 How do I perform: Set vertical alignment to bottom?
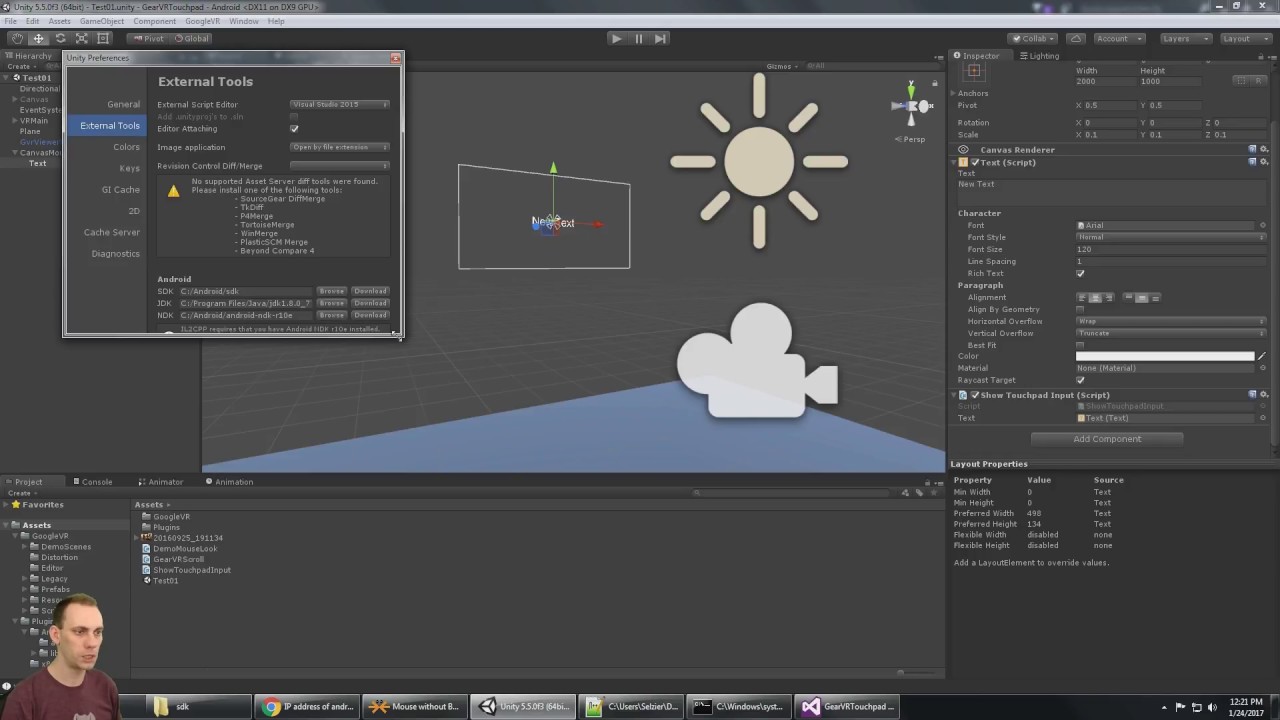[x=1155, y=297]
